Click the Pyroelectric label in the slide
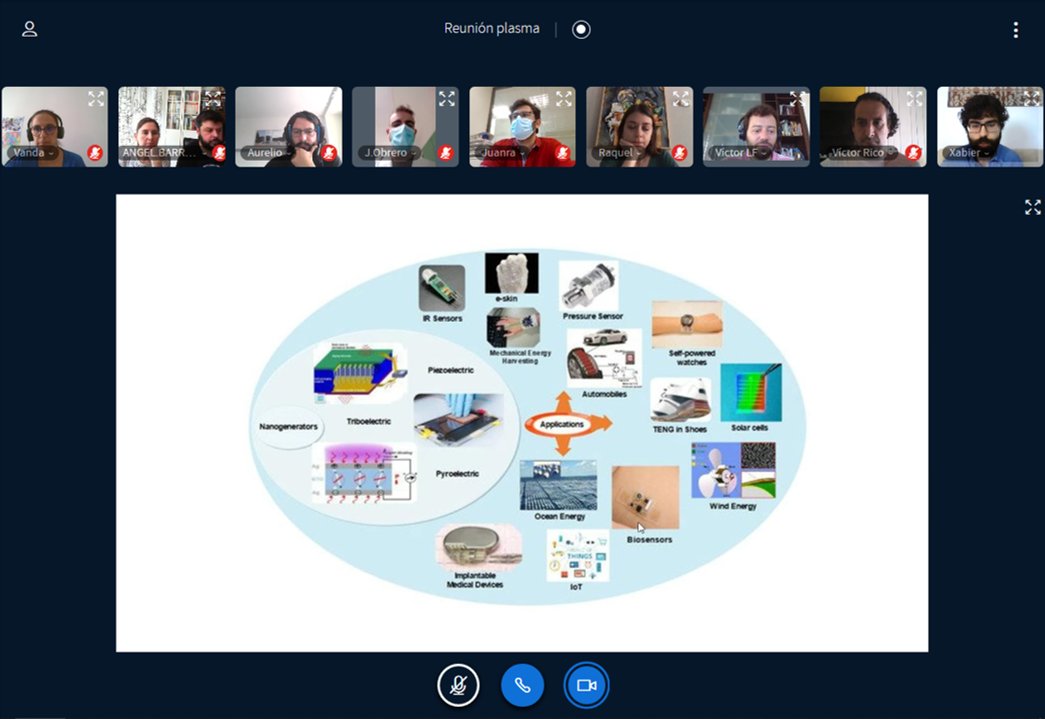Image resolution: width=1045 pixels, height=719 pixels. 457,474
